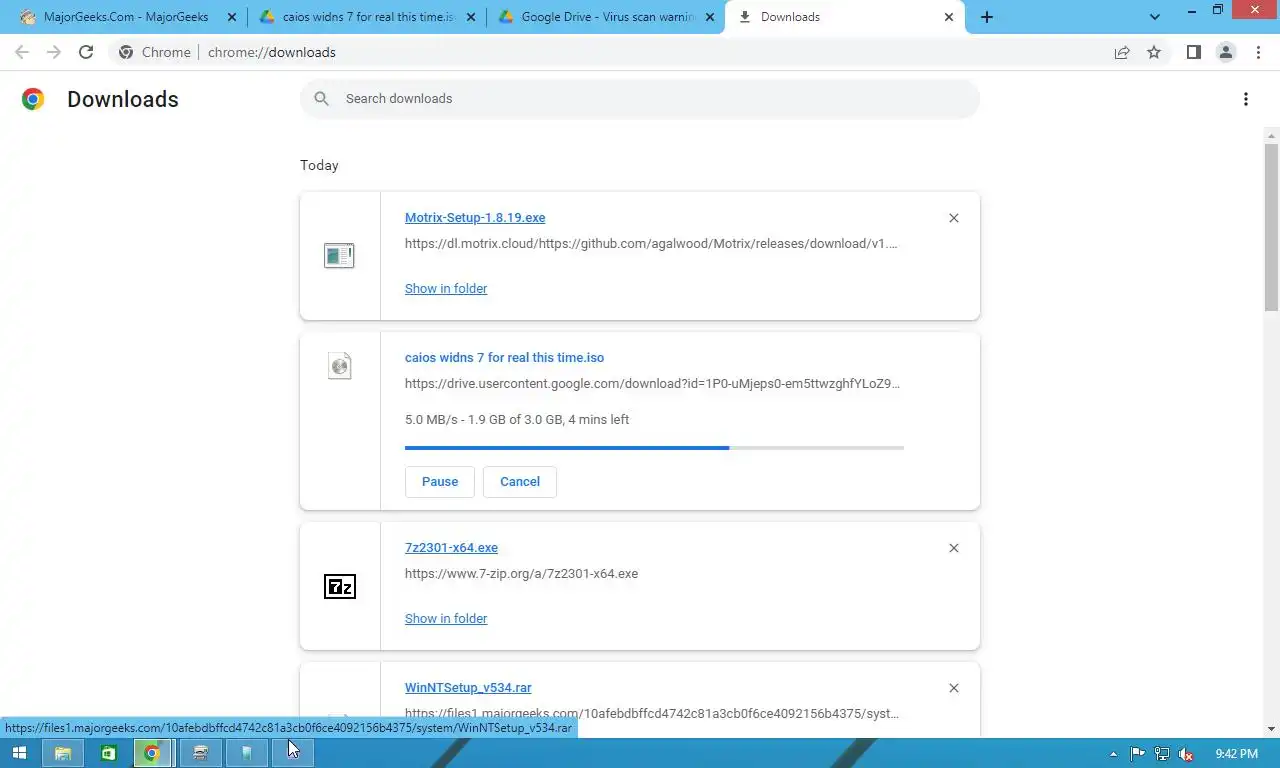Click the muted volume tray icon
1280x768 pixels.
1186,754
